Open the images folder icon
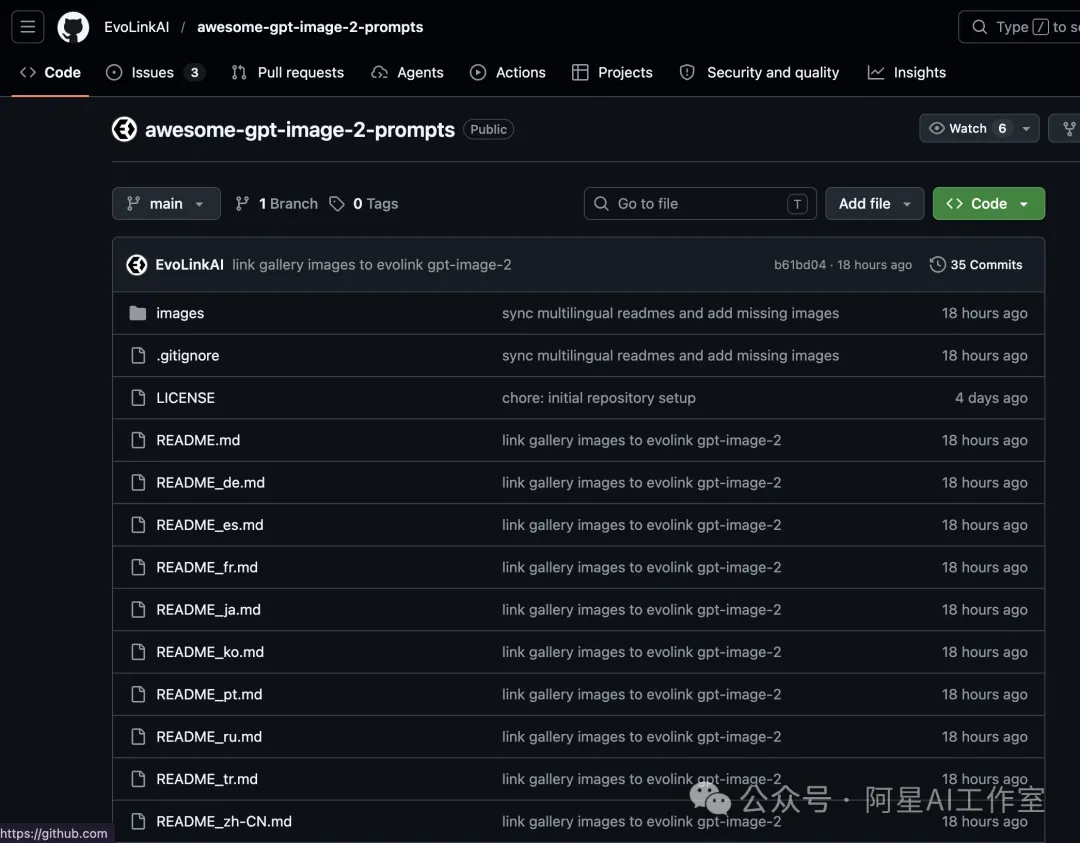The image size is (1080, 843). pos(138,314)
